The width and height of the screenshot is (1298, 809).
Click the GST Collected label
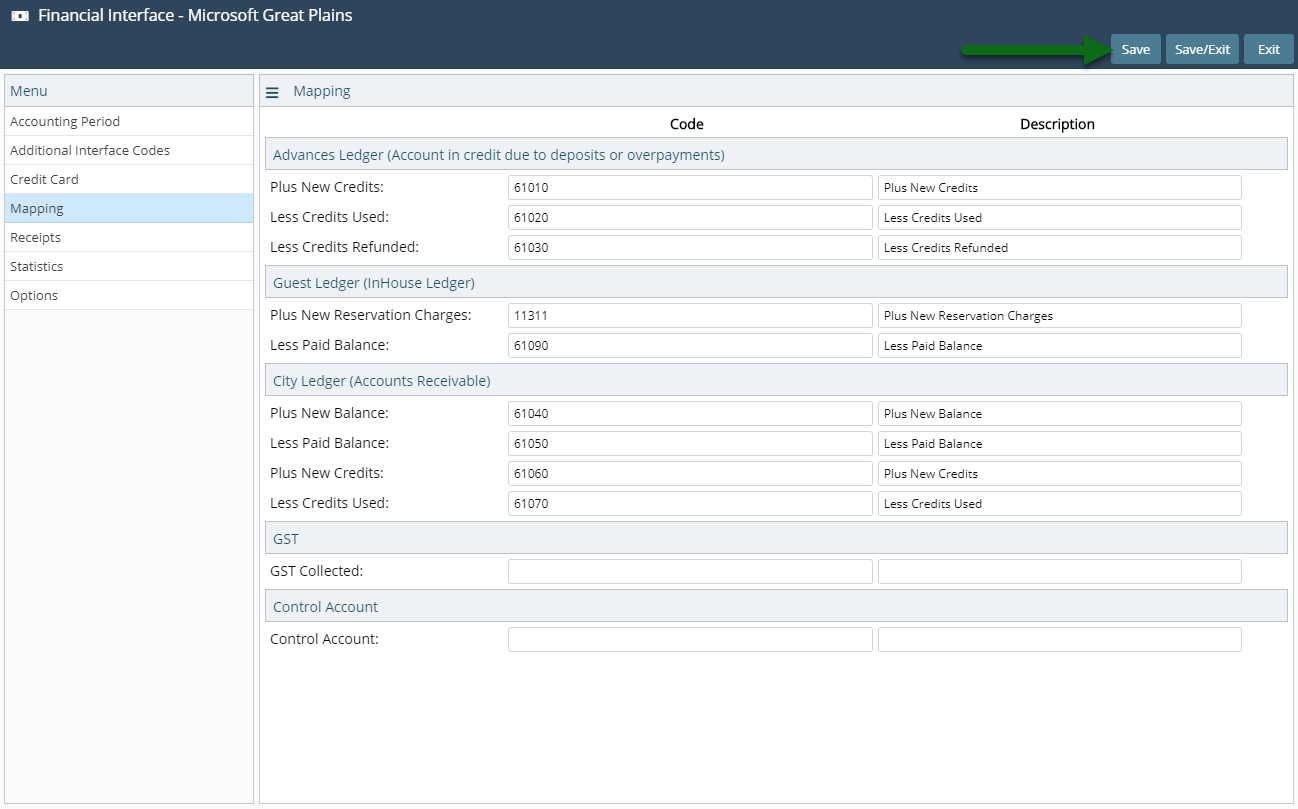click(317, 571)
